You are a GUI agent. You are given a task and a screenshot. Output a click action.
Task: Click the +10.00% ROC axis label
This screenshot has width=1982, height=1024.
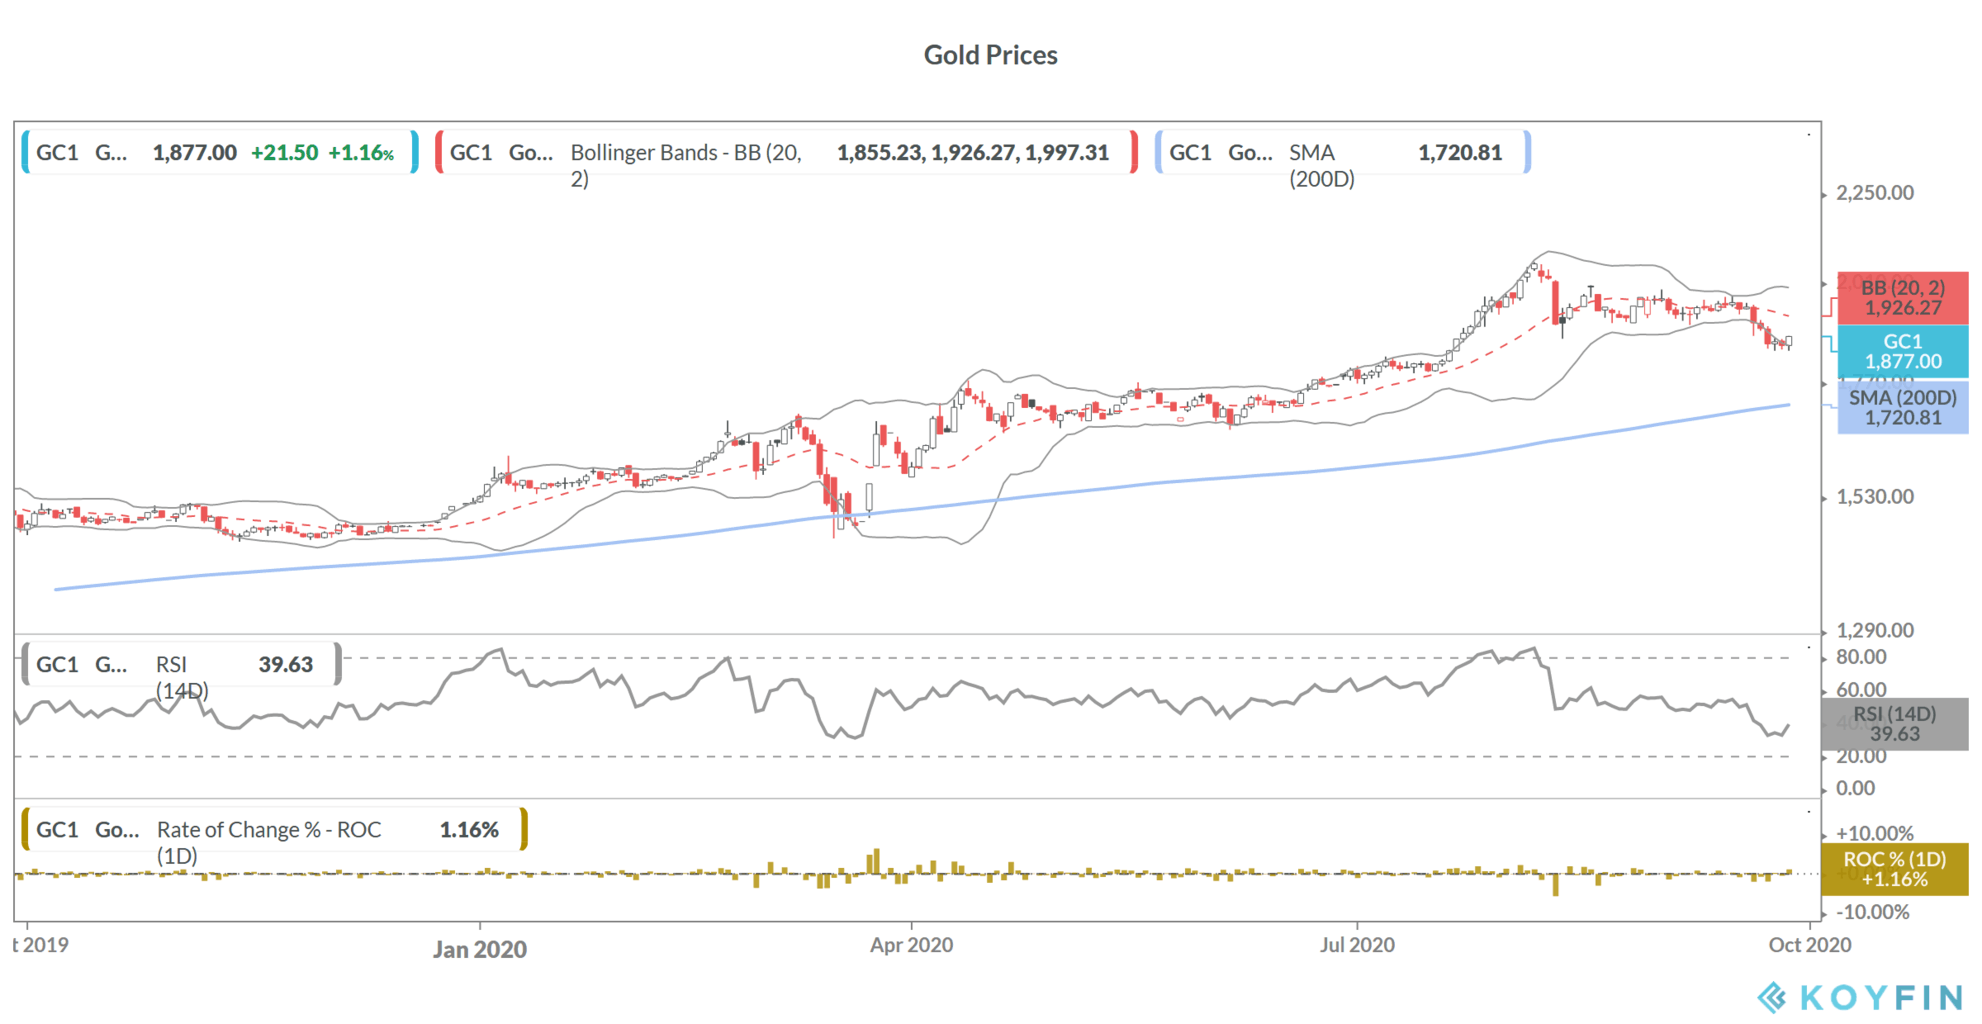point(1875,833)
